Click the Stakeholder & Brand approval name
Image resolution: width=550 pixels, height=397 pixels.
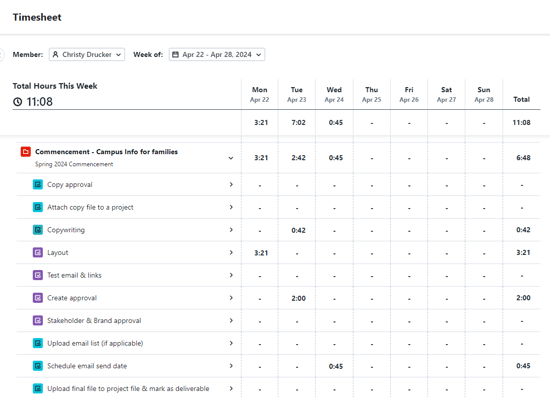[94, 321]
